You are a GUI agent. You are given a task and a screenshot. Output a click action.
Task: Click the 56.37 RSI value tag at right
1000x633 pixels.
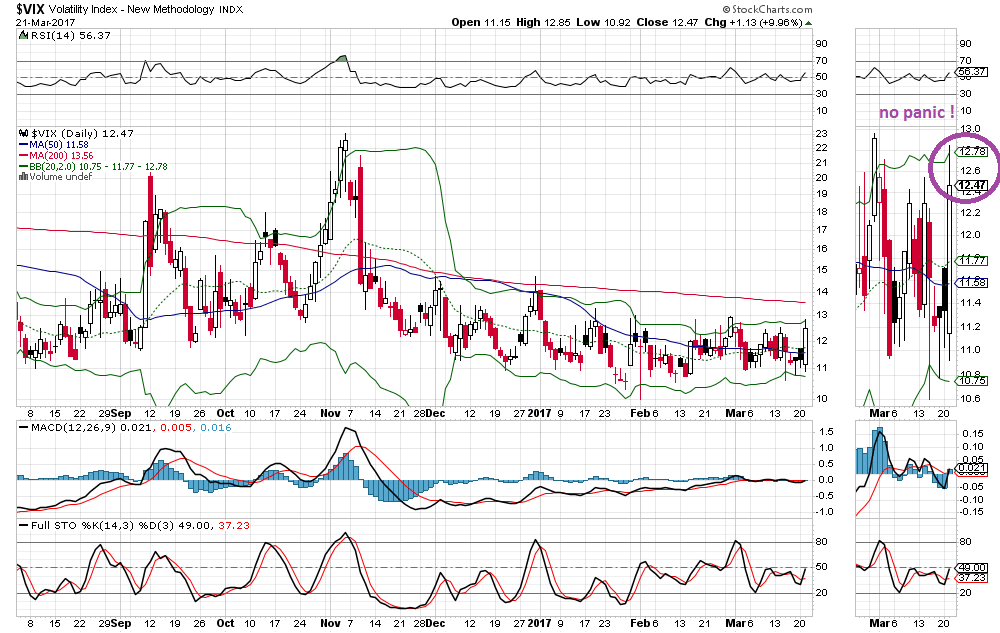pos(972,72)
